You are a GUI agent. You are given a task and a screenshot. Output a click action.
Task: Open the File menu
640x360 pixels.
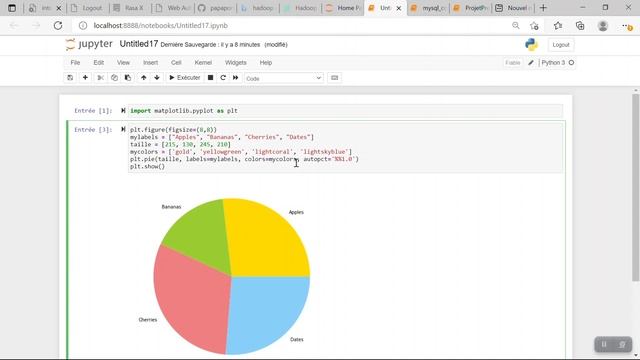pos(75,62)
